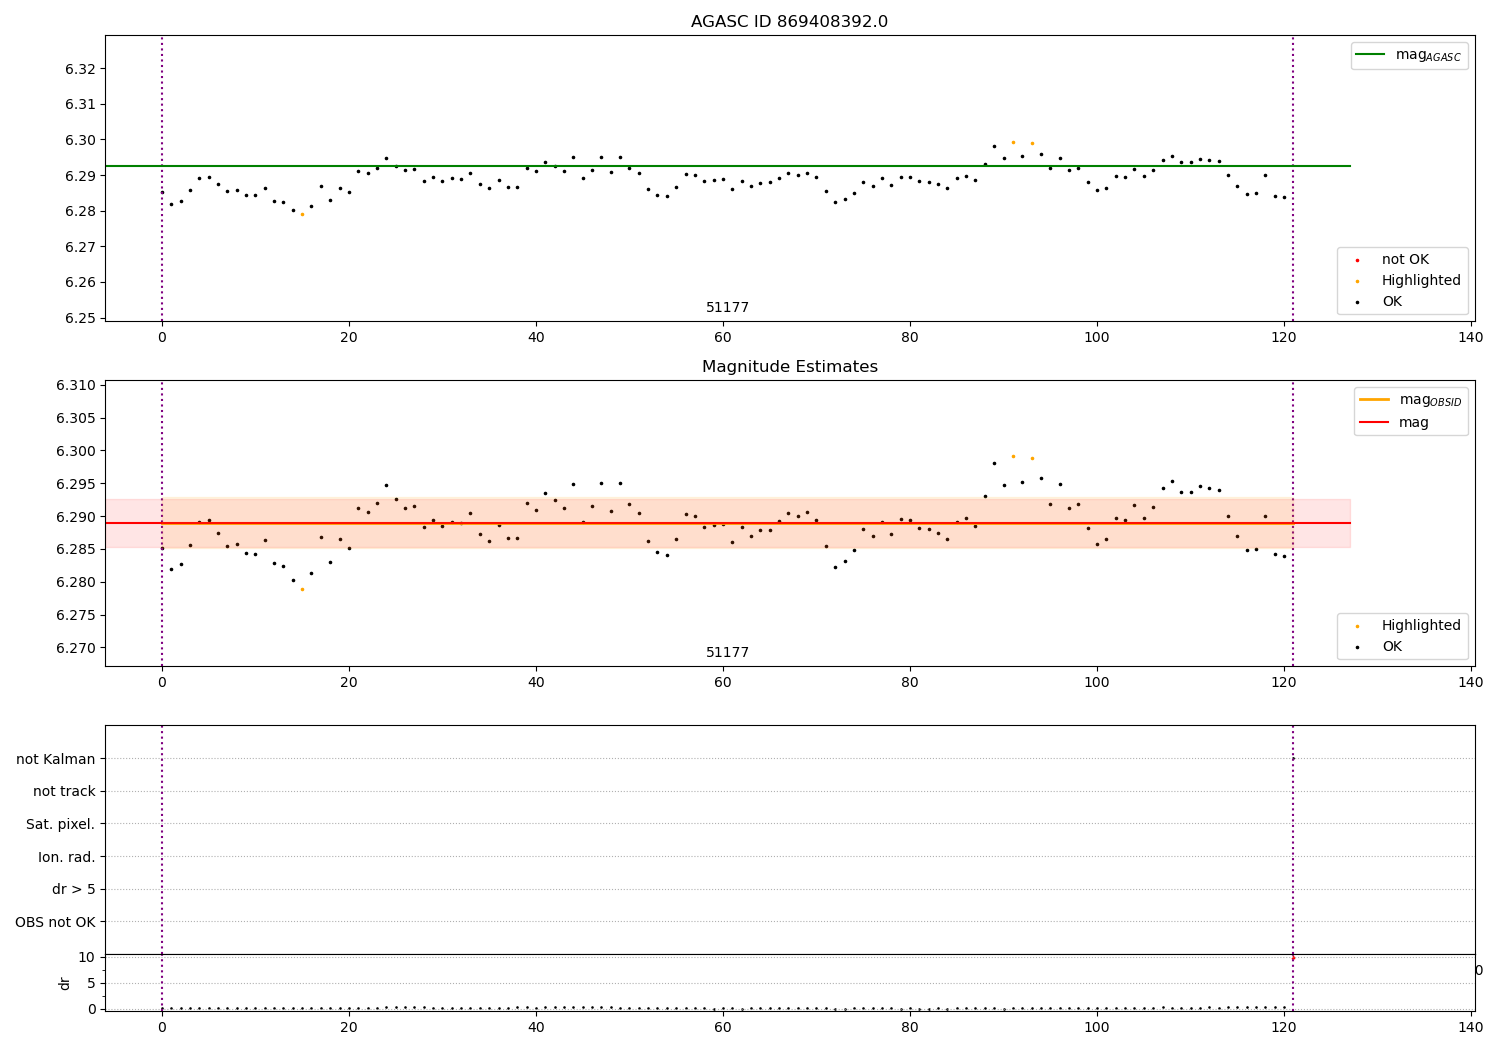Click "Highlighted" legend entry in top plot
The image size is (1500, 1050).
point(1420,281)
